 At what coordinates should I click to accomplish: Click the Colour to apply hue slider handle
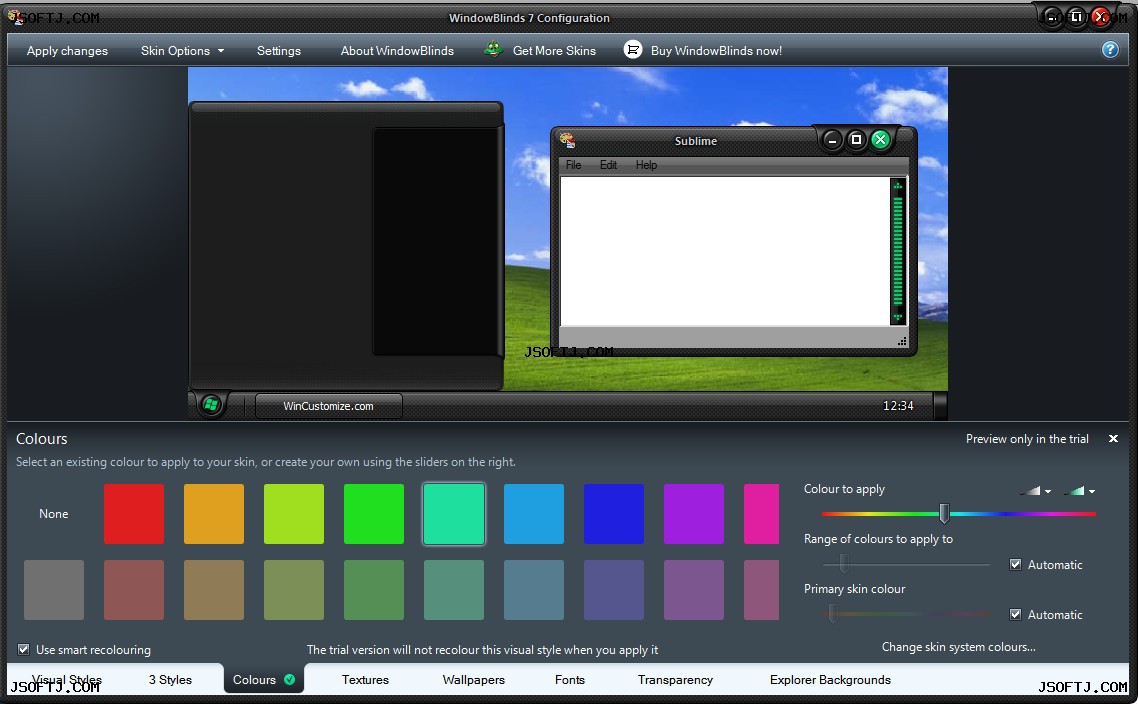click(943, 513)
